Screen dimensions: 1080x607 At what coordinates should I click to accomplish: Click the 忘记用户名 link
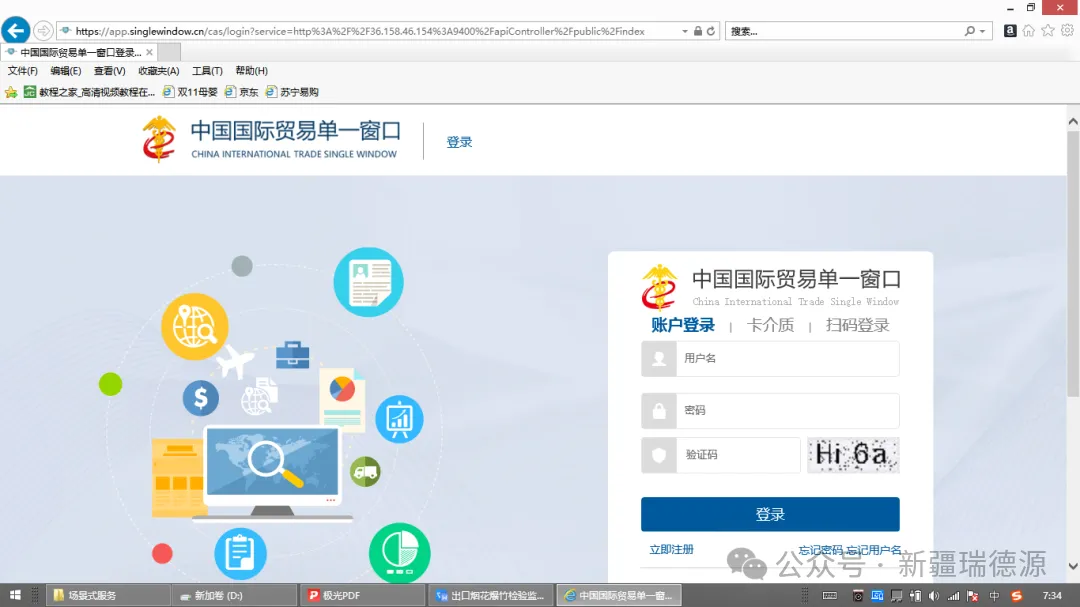click(x=874, y=550)
